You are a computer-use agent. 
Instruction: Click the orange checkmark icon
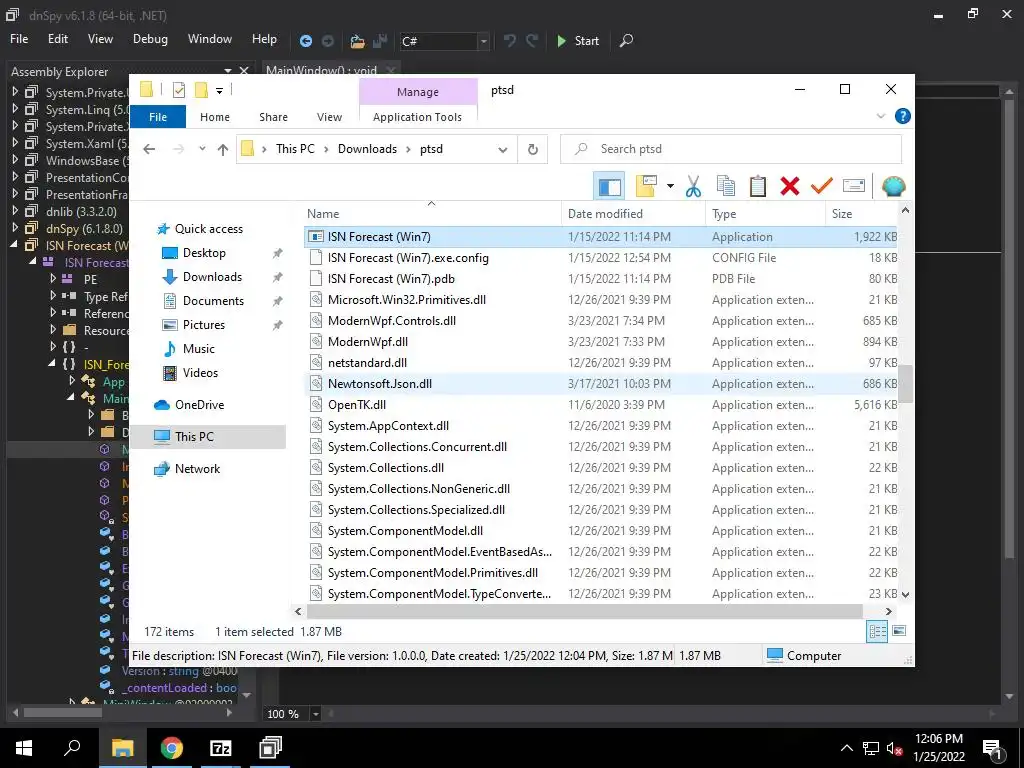point(822,186)
